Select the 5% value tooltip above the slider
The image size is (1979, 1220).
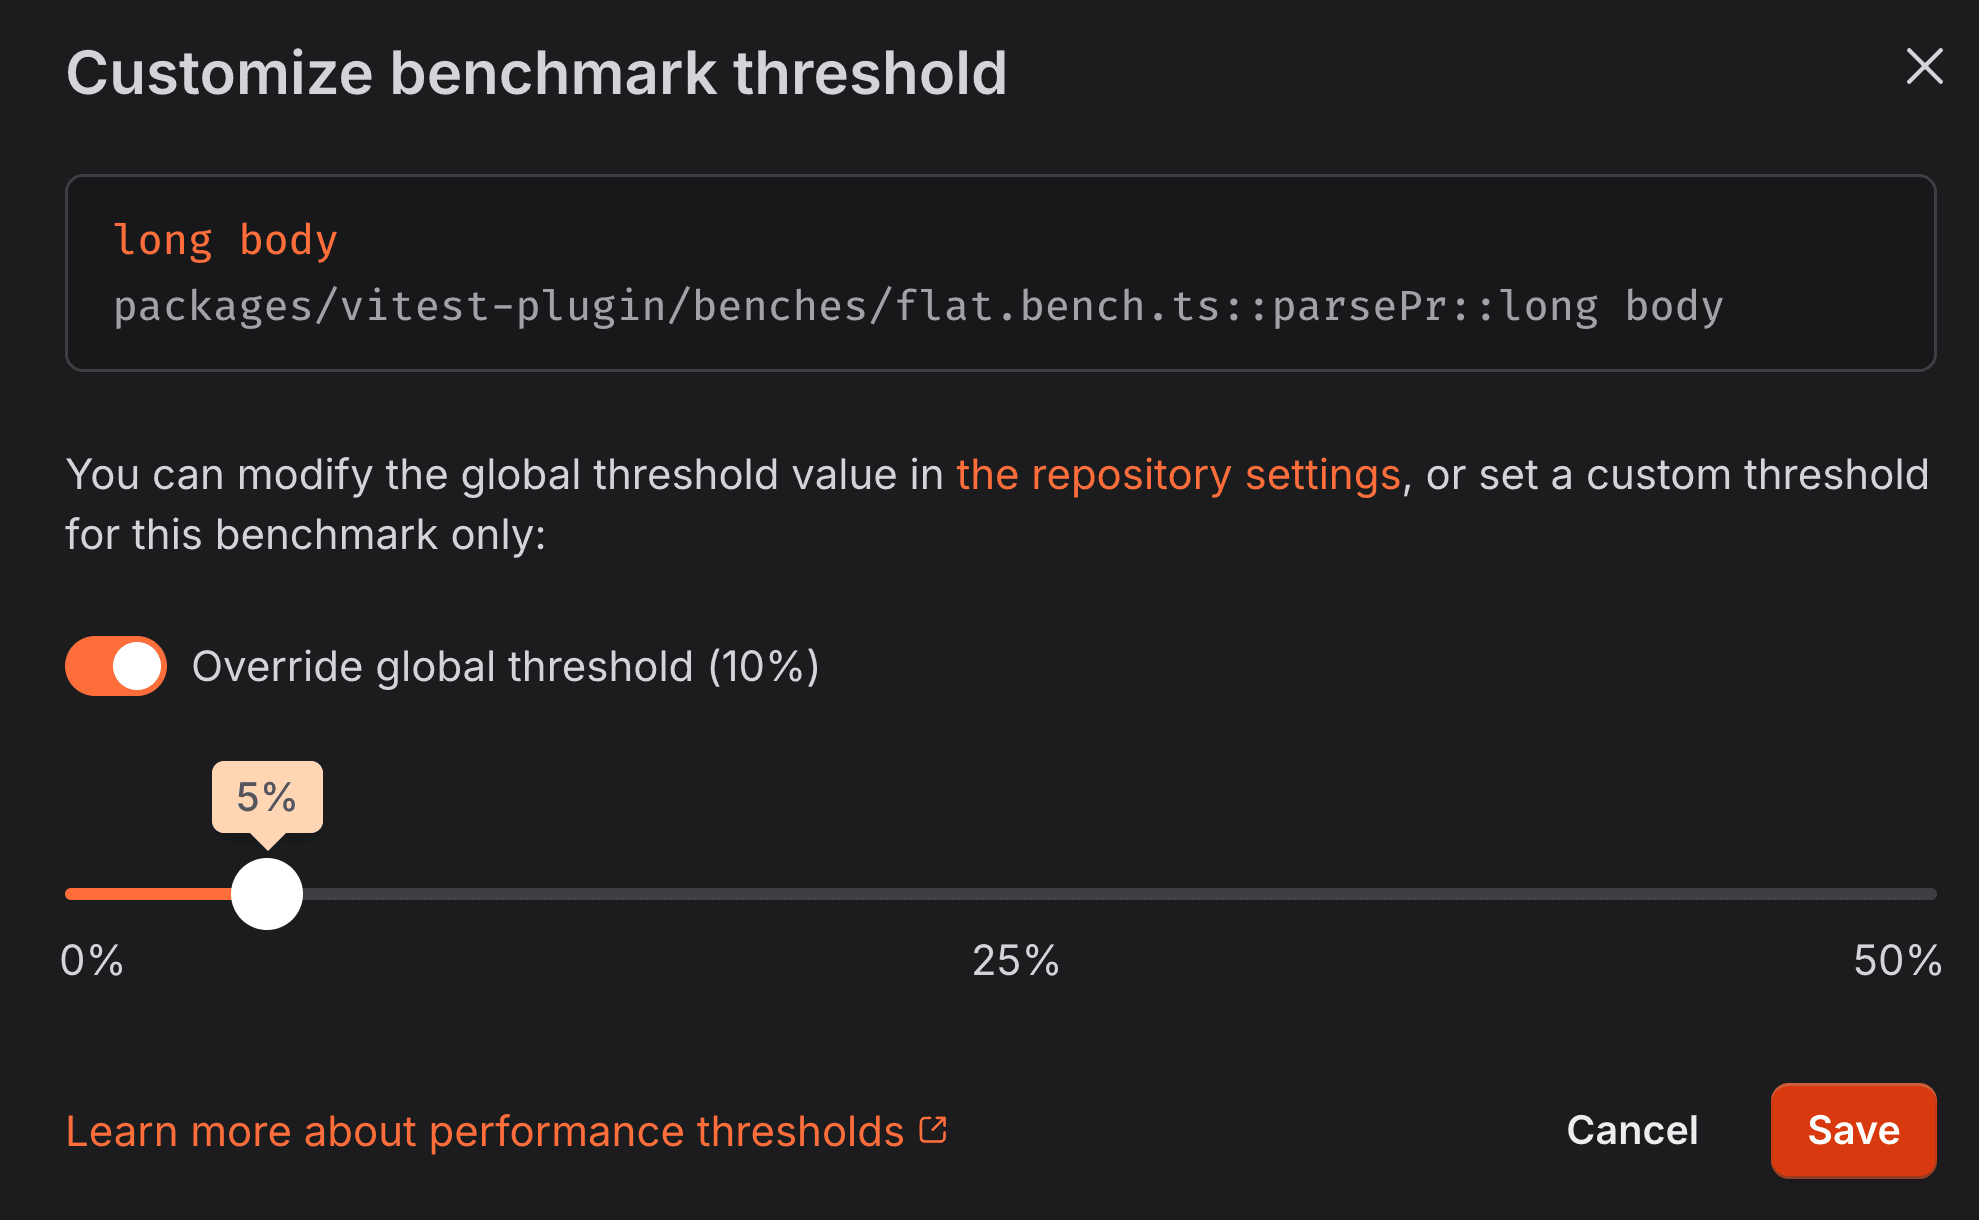click(266, 797)
